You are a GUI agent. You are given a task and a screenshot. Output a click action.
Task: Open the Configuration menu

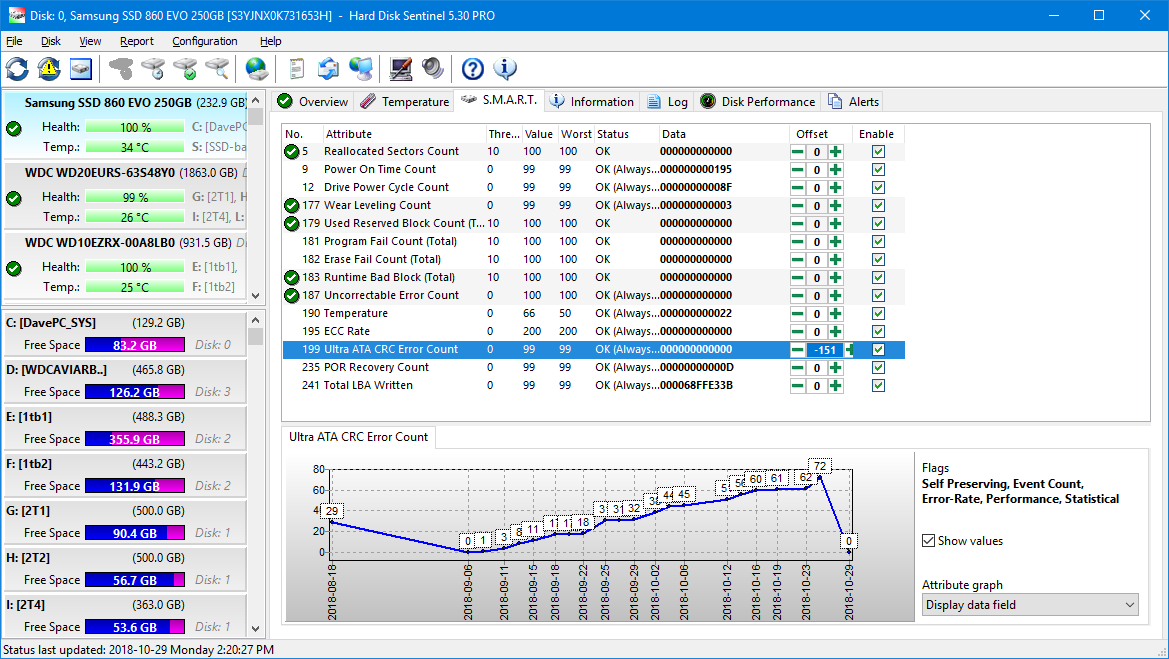coord(204,41)
